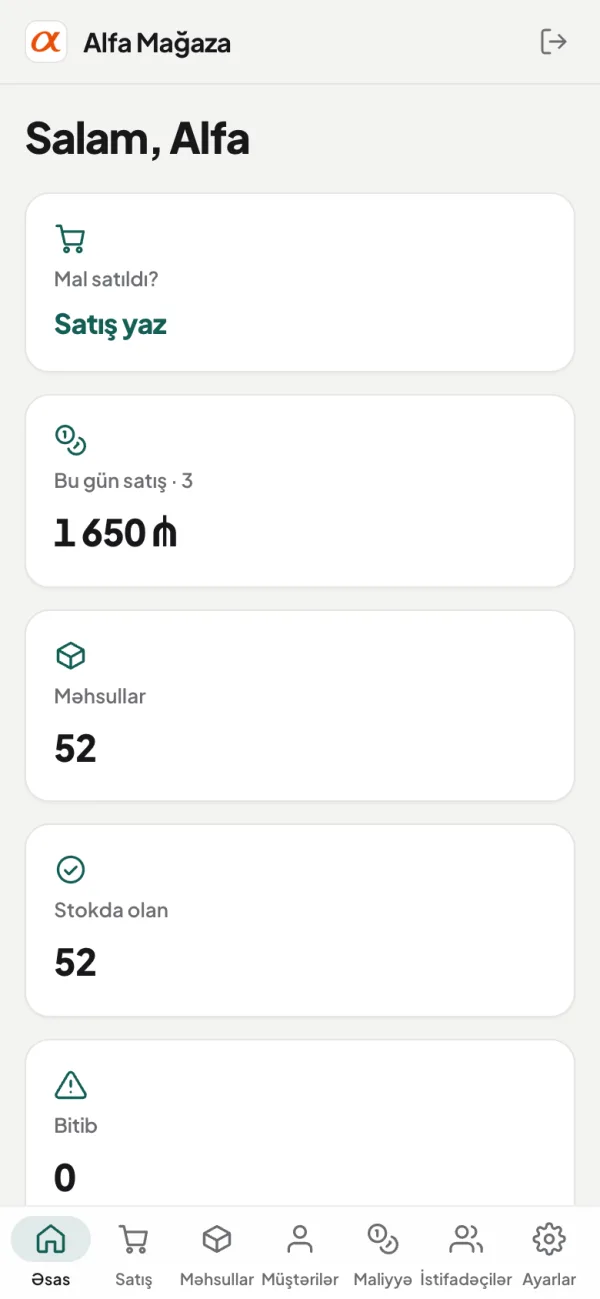
Task: Open the Müştərilər tab
Action: (300, 1252)
